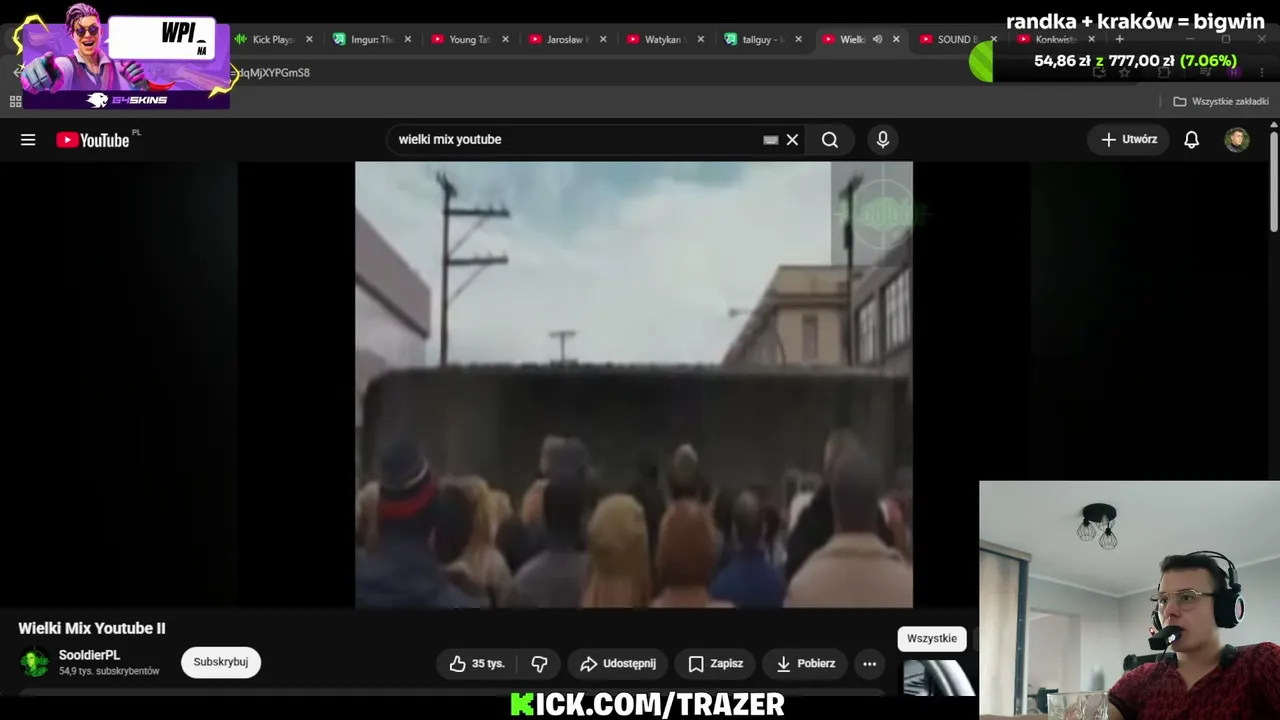1280x720 pixels.
Task: Click the page's vertical scrollbar
Action: pyautogui.click(x=1273, y=180)
